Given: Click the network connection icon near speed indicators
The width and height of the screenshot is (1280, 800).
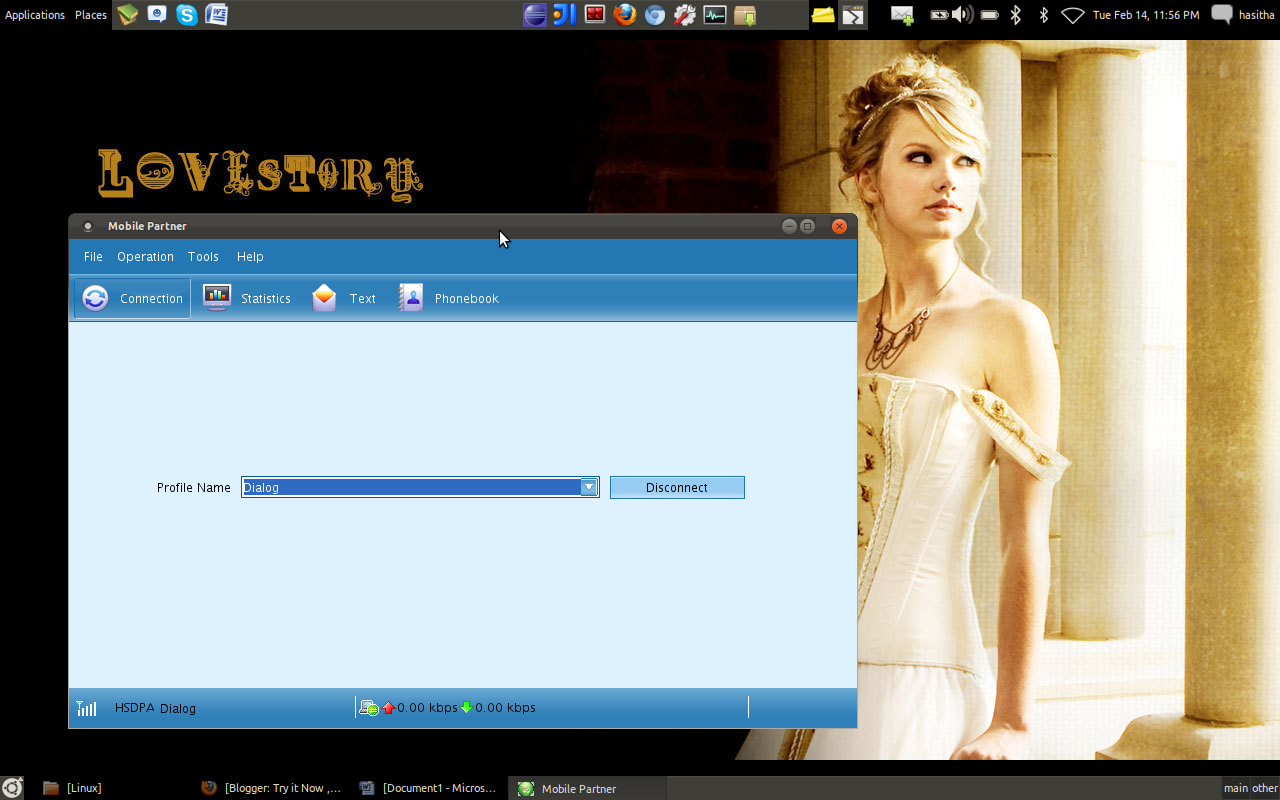Looking at the screenshot, I should (x=369, y=707).
